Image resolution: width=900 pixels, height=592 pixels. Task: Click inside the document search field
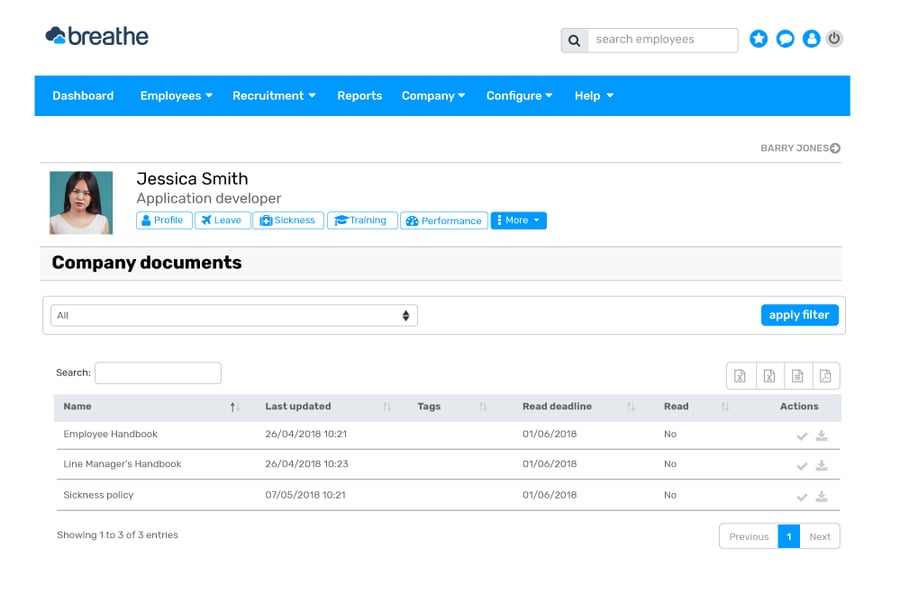click(x=157, y=372)
